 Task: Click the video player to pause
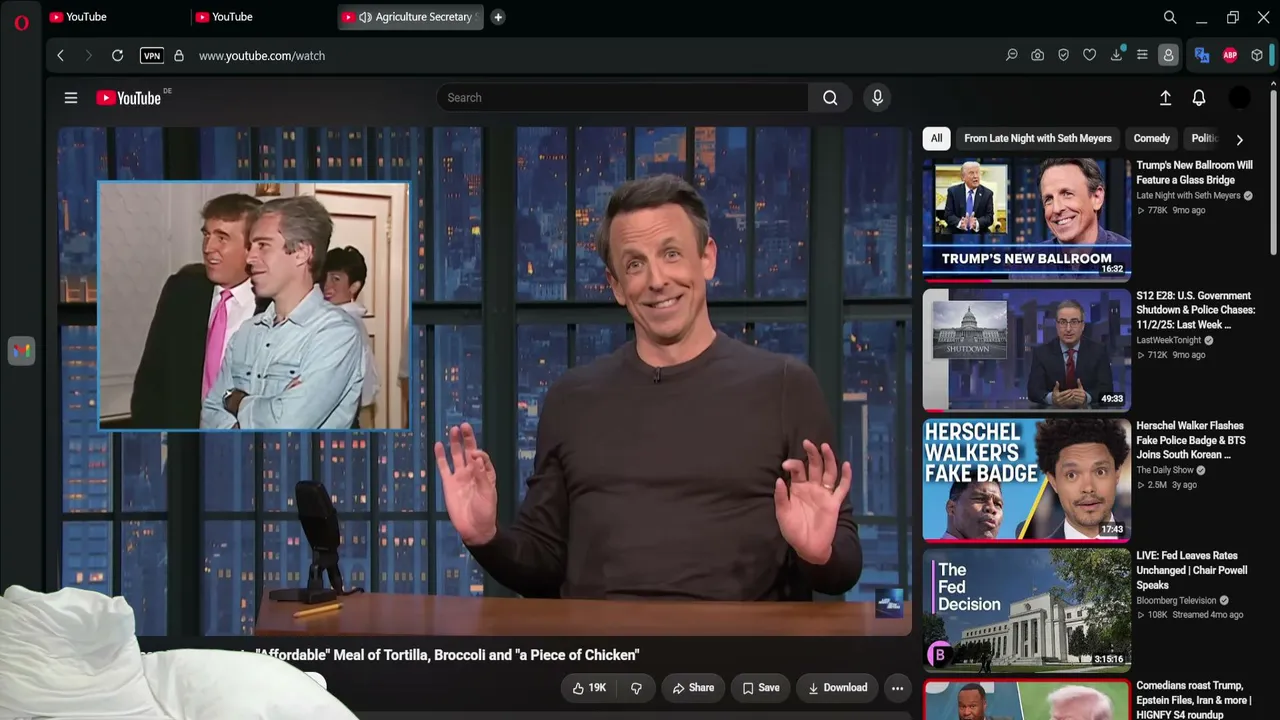(484, 381)
